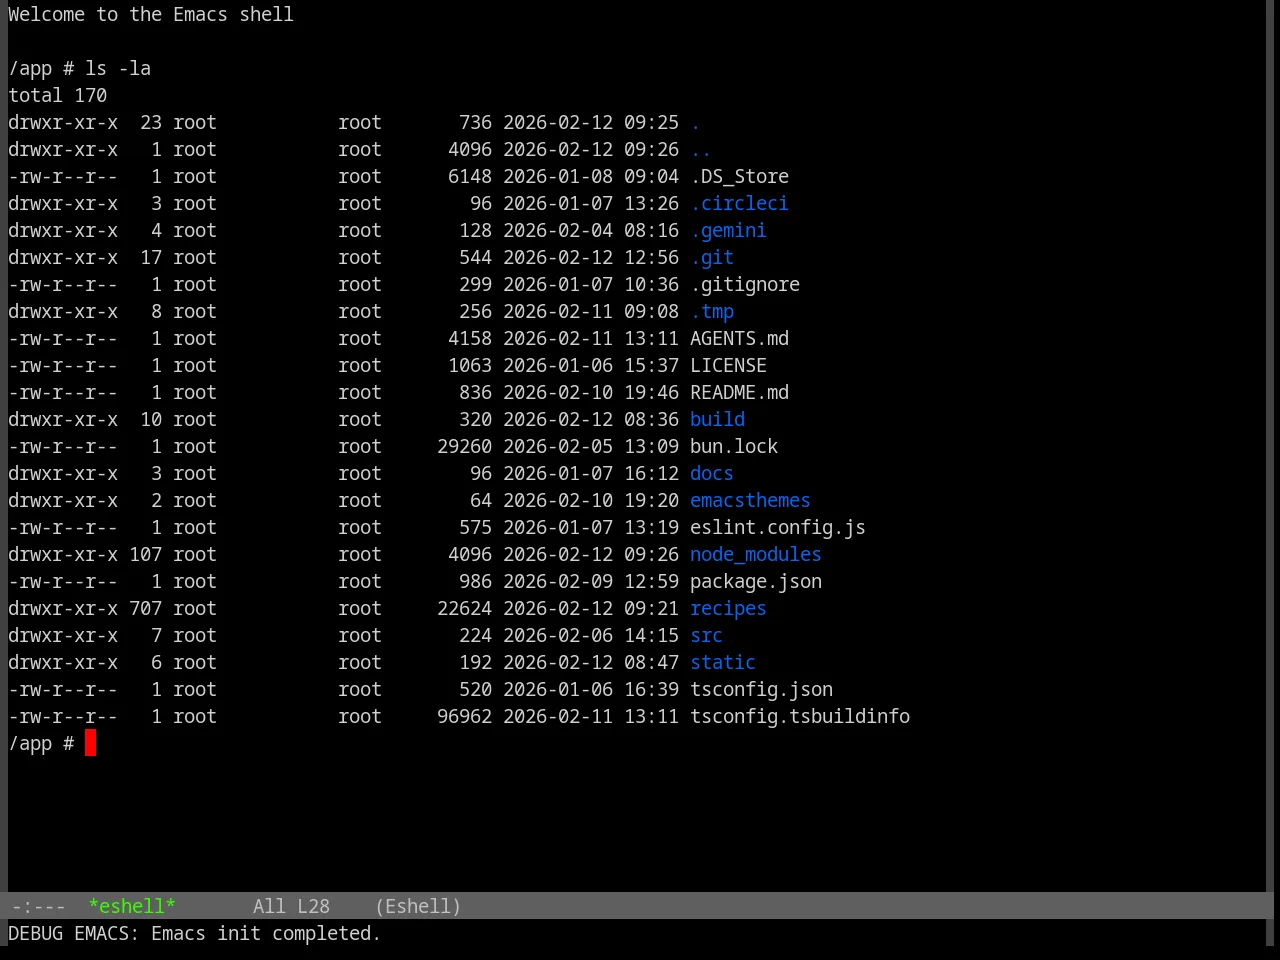Open the node_modules directory entry

click(x=756, y=554)
